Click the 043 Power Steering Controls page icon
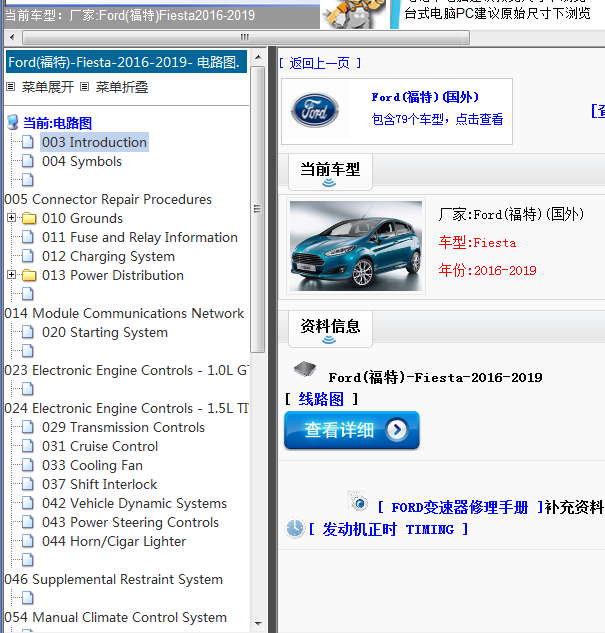Viewport: 605px width, 633px height. coord(27,522)
